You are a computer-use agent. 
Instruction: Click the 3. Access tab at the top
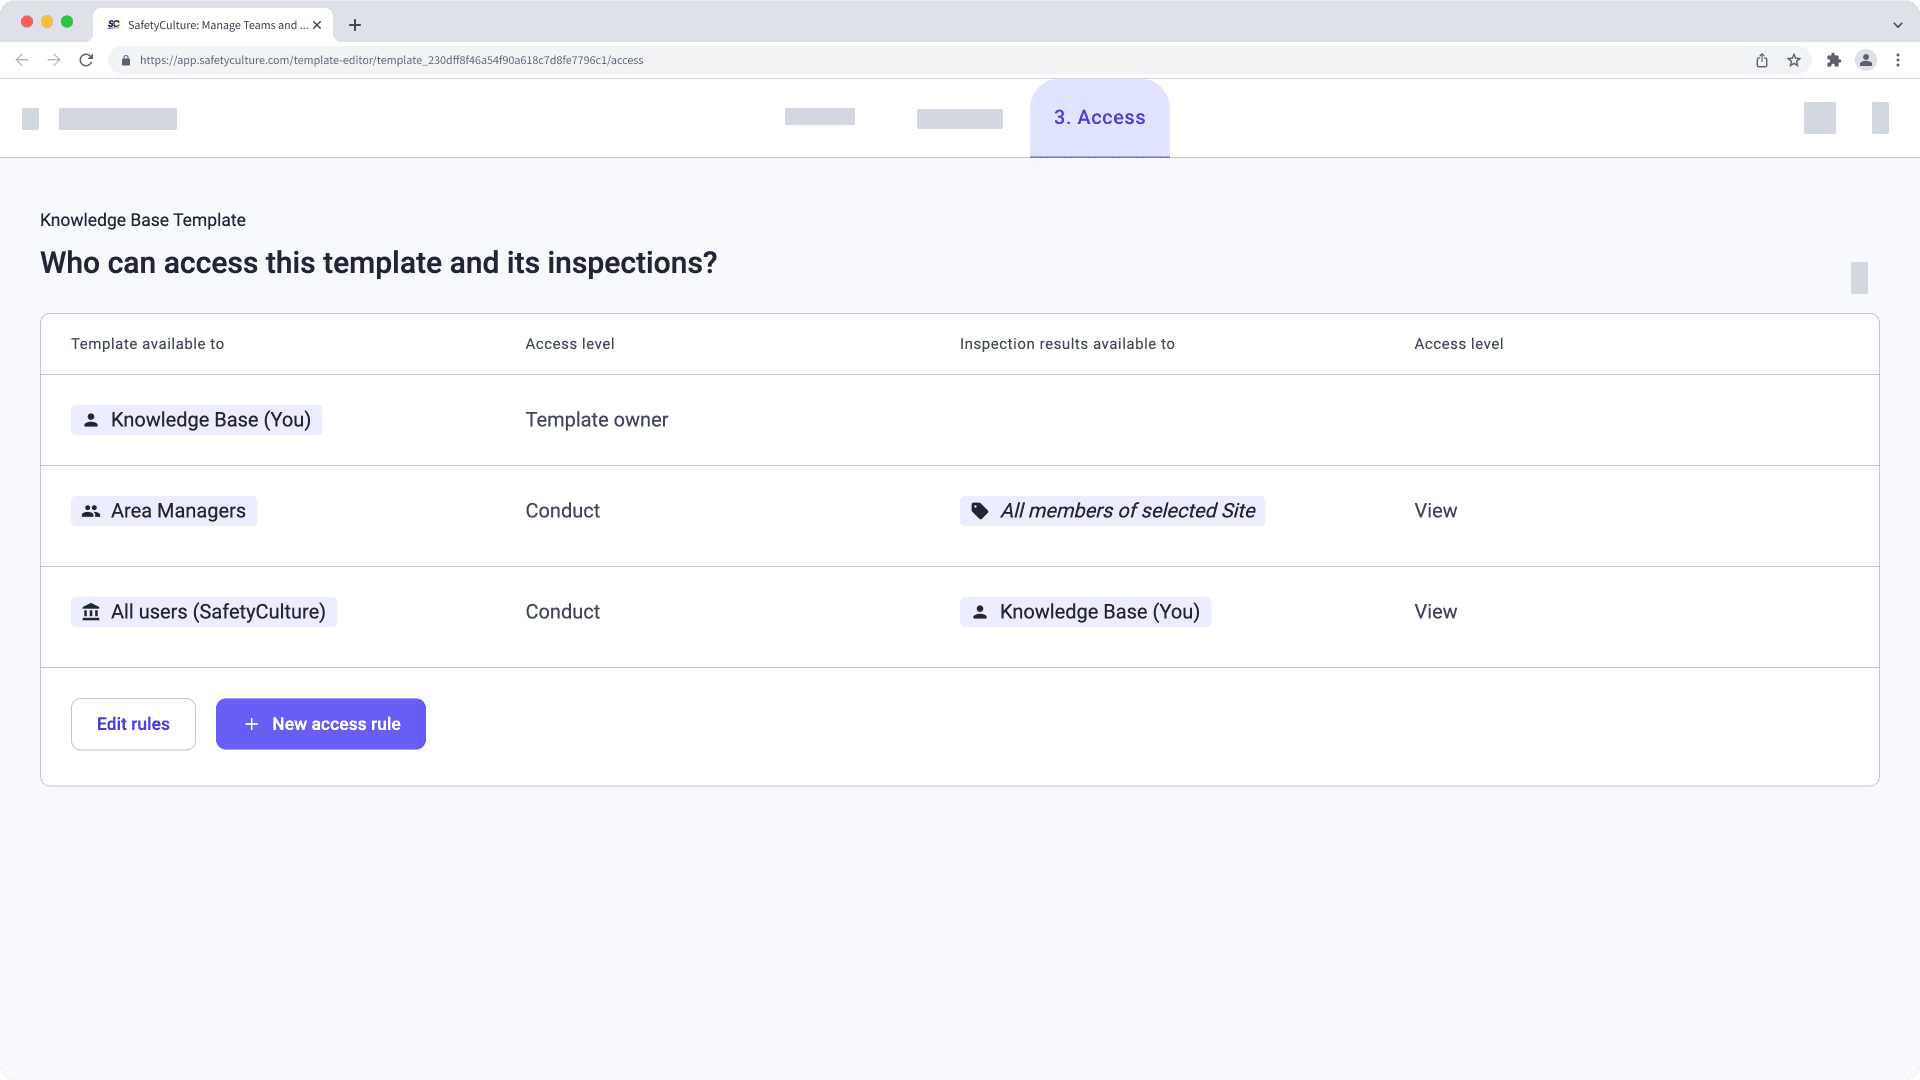(1098, 117)
